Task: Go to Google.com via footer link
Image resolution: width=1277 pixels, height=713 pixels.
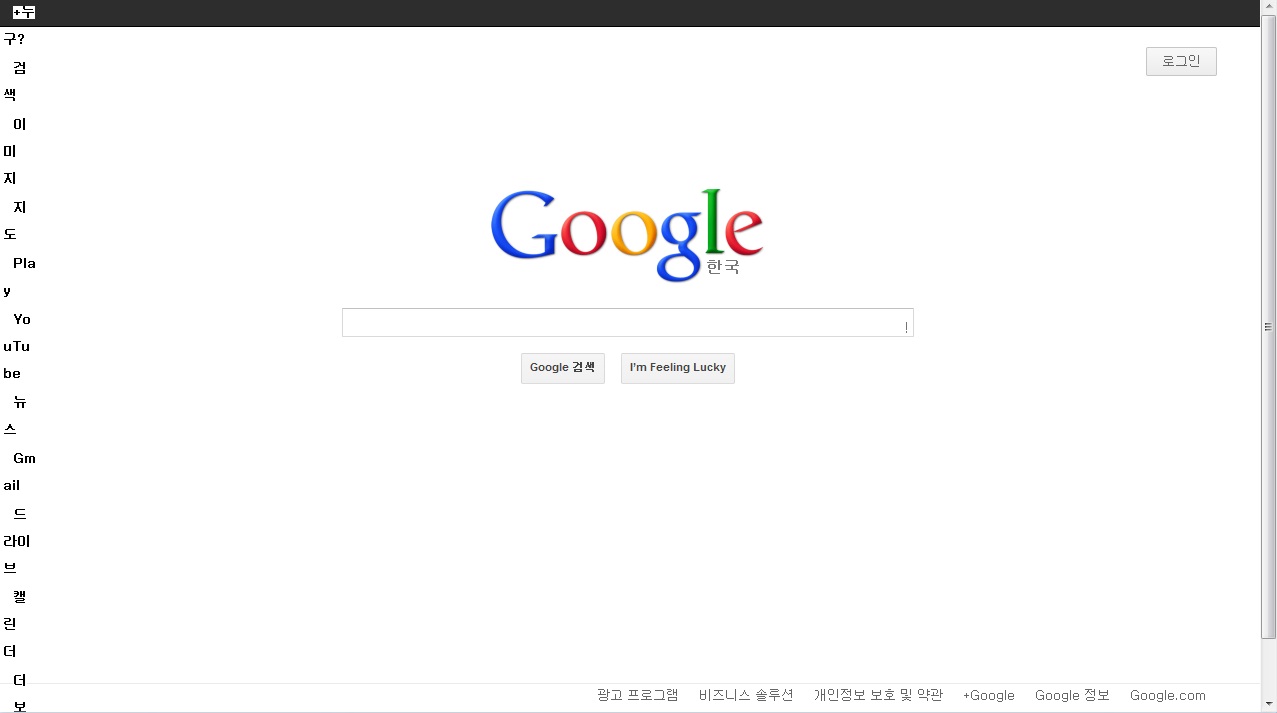Action: pyautogui.click(x=1168, y=695)
